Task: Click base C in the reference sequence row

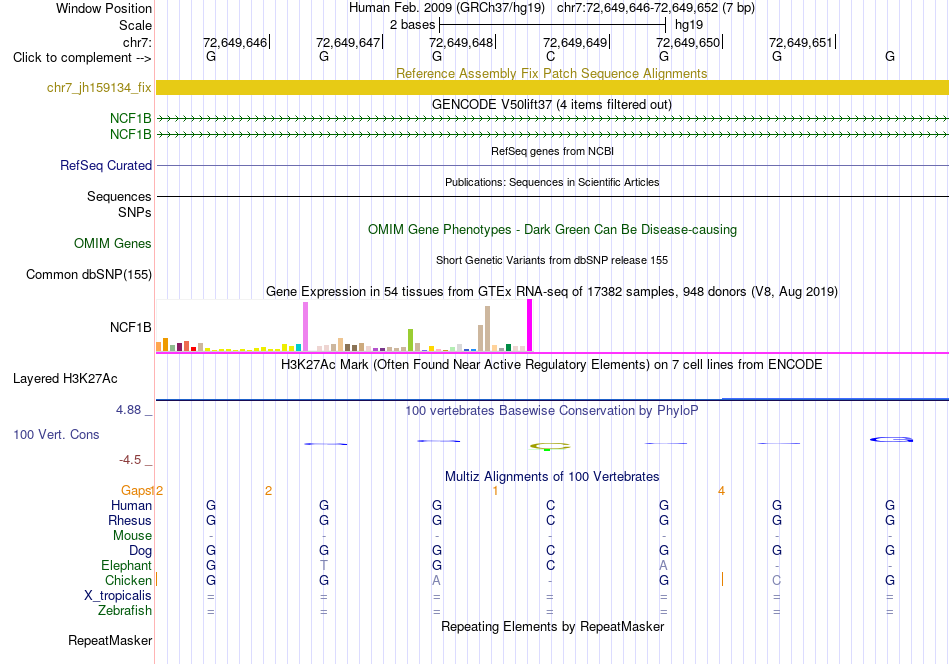Action: pyautogui.click(x=550, y=56)
